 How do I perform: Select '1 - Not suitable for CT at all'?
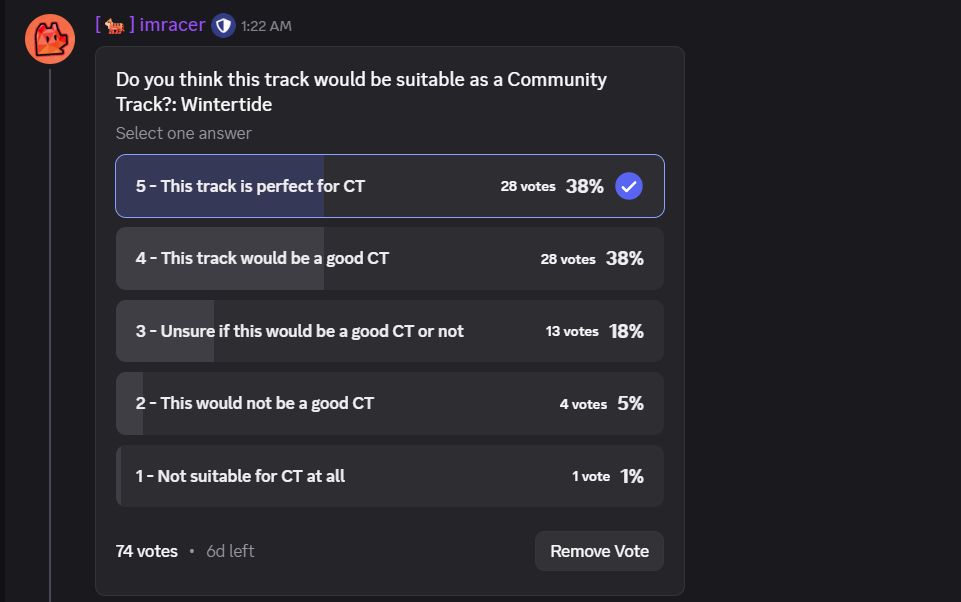coord(390,476)
